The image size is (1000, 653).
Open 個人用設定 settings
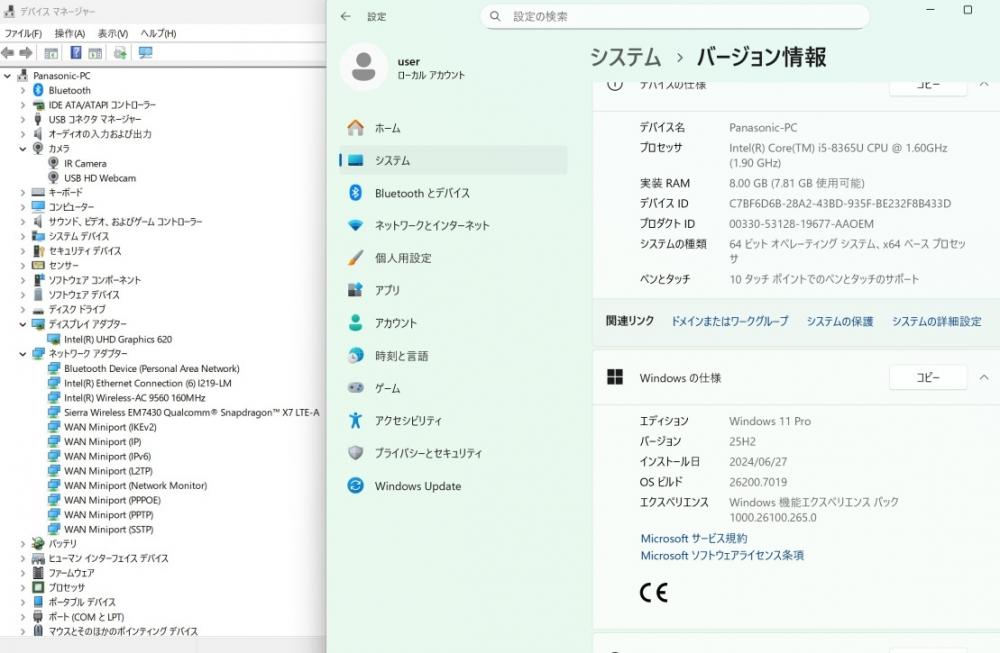pos(453,258)
